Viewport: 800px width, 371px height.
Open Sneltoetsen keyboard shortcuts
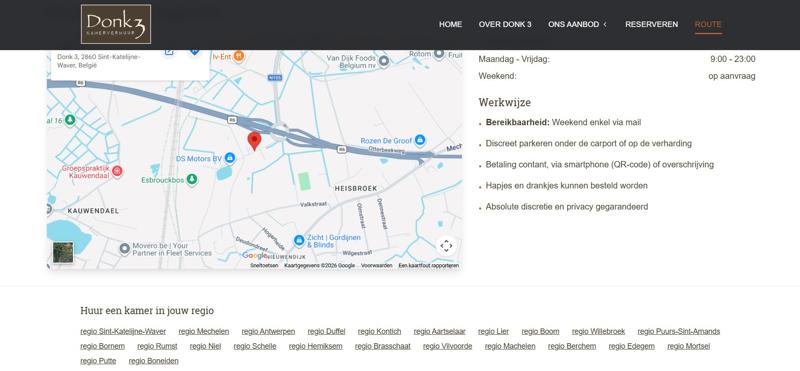[x=264, y=265]
